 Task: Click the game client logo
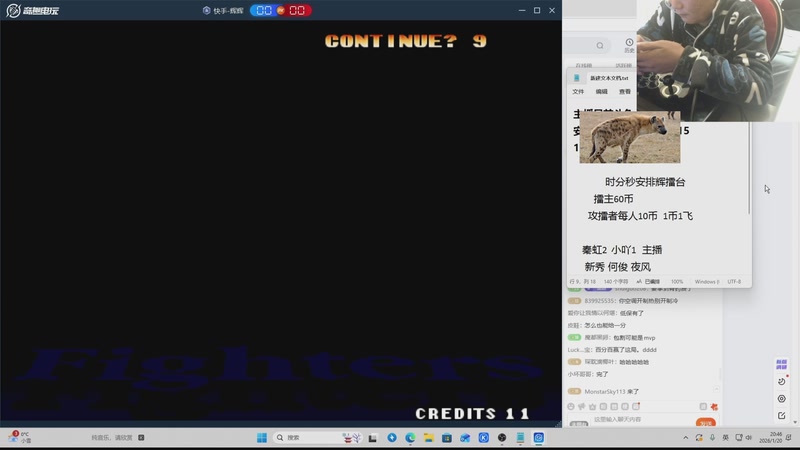33,10
